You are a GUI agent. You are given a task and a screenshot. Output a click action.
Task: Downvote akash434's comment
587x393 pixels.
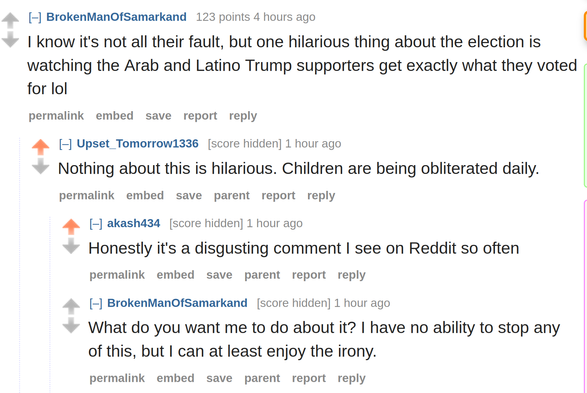(x=71, y=246)
